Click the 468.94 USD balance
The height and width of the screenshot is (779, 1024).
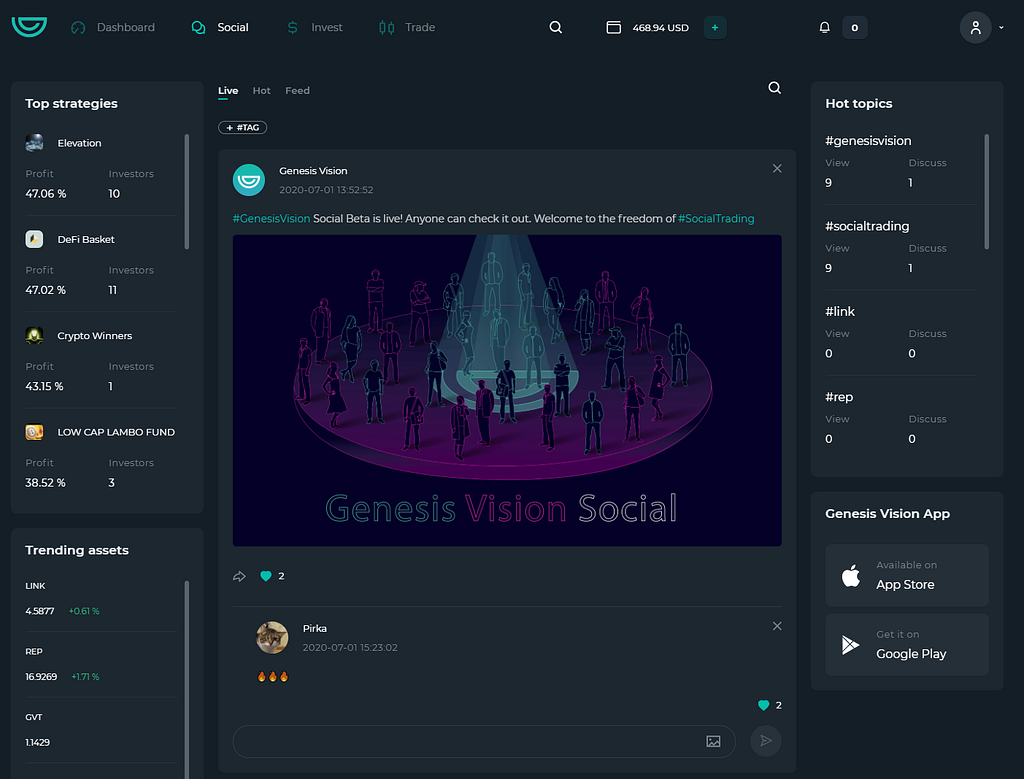(660, 27)
